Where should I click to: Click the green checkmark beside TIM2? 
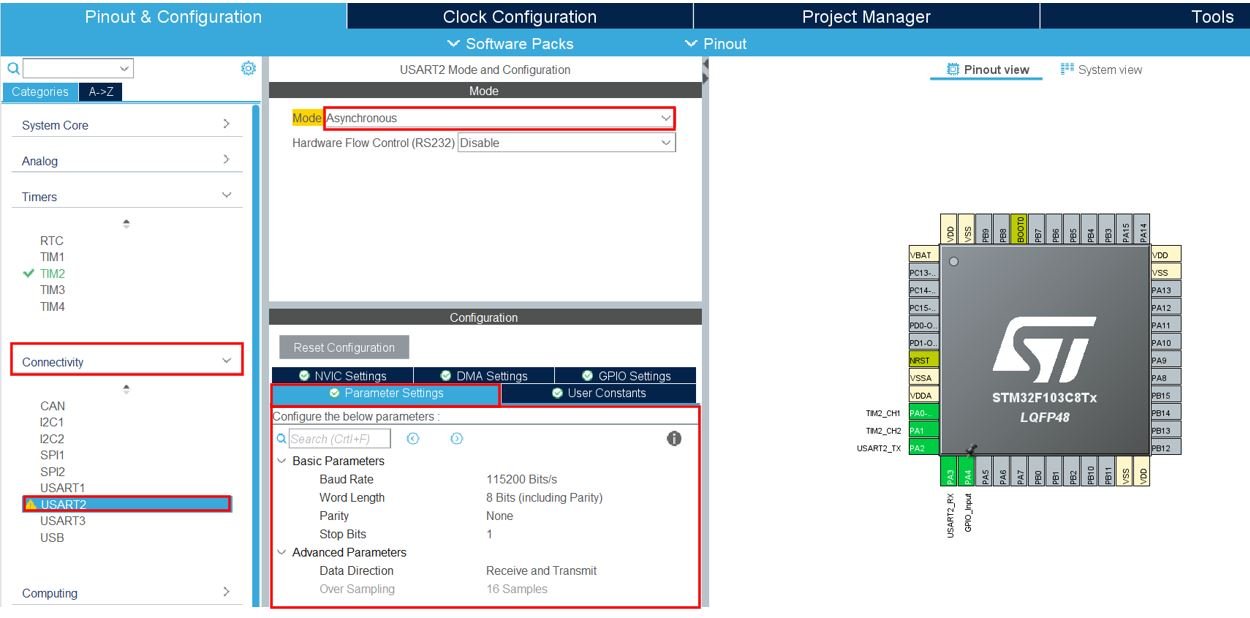[28, 273]
